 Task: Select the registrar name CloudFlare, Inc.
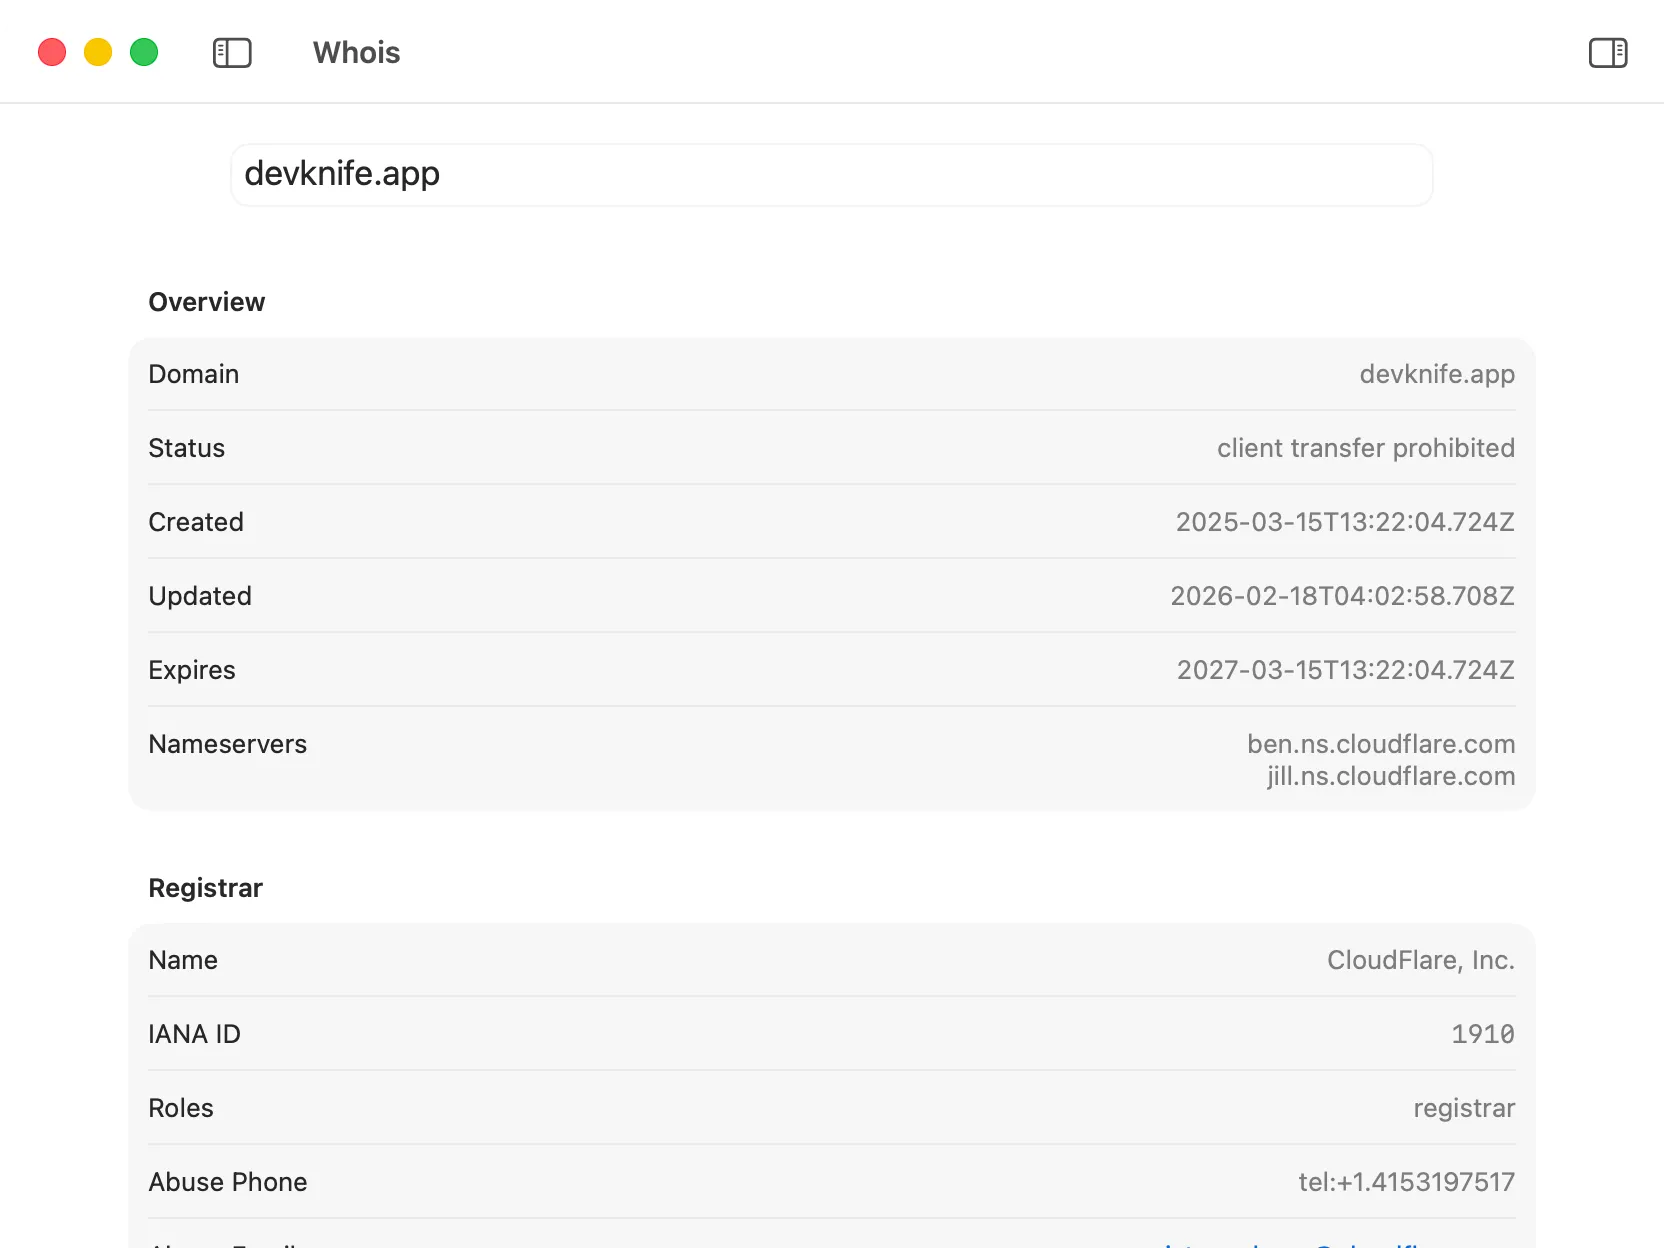click(x=1420, y=960)
